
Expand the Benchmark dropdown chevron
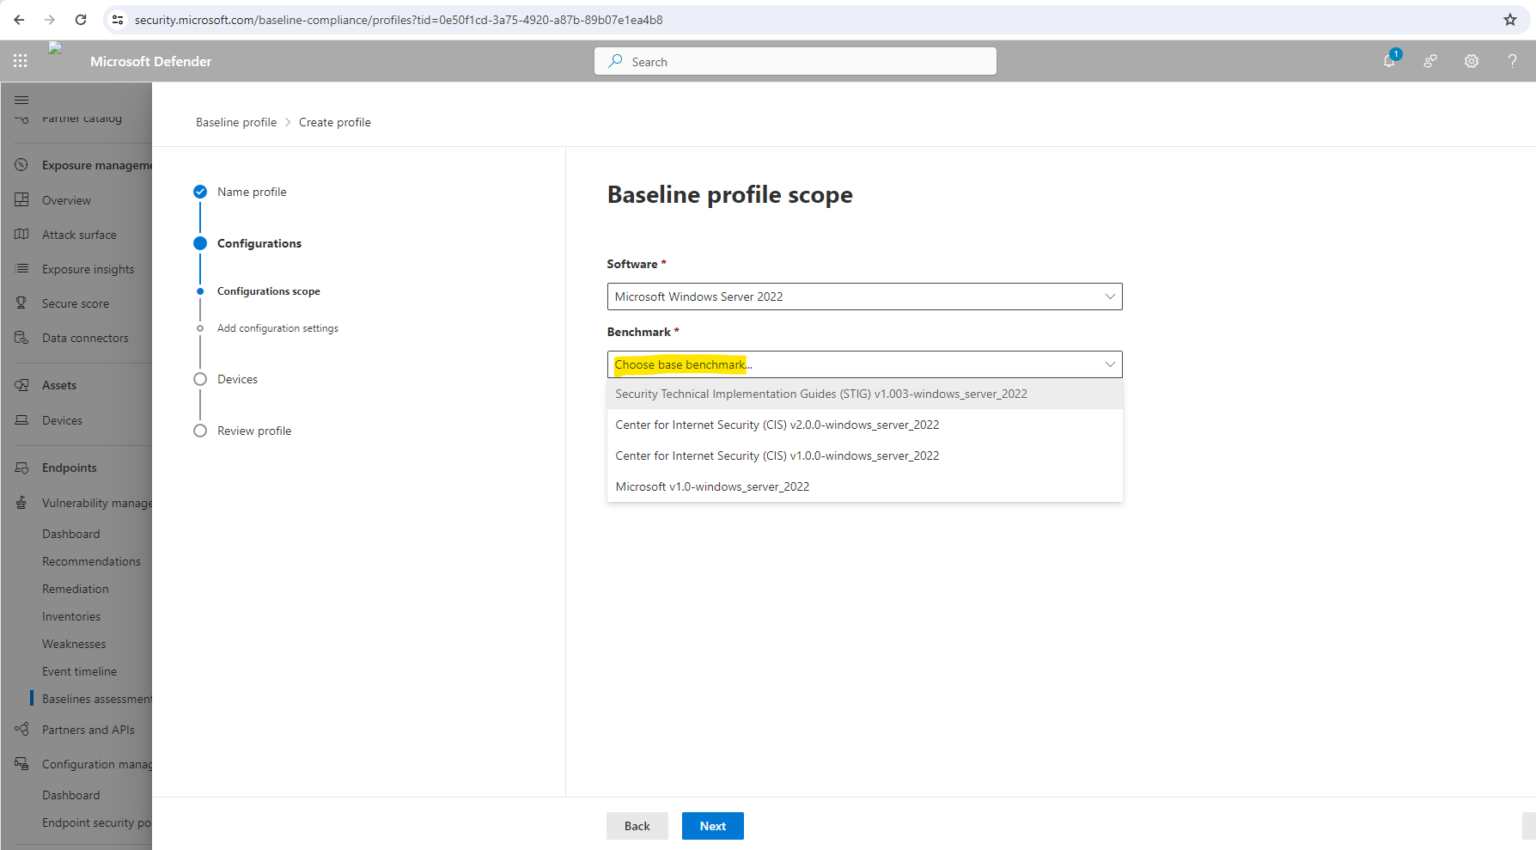pyautogui.click(x=1109, y=364)
